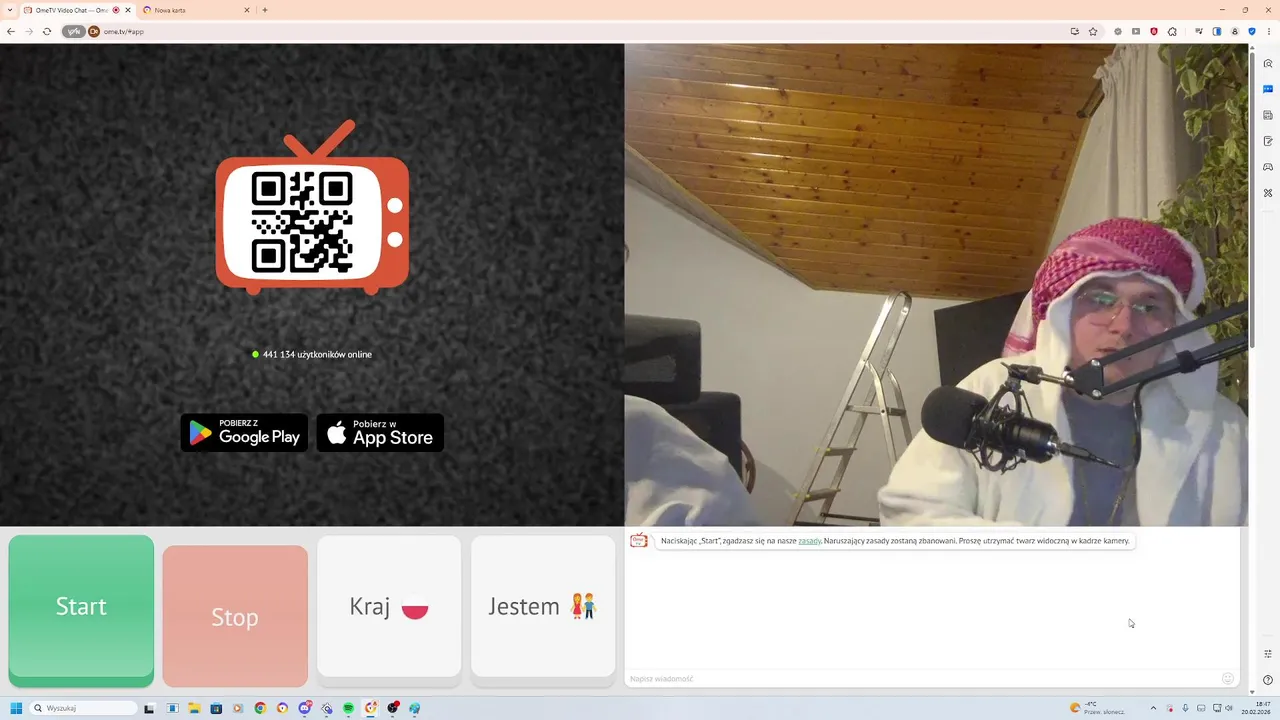The height and width of the screenshot is (720, 1280).
Task: Open the taskbar clock showing 18:47
Action: 1256,708
